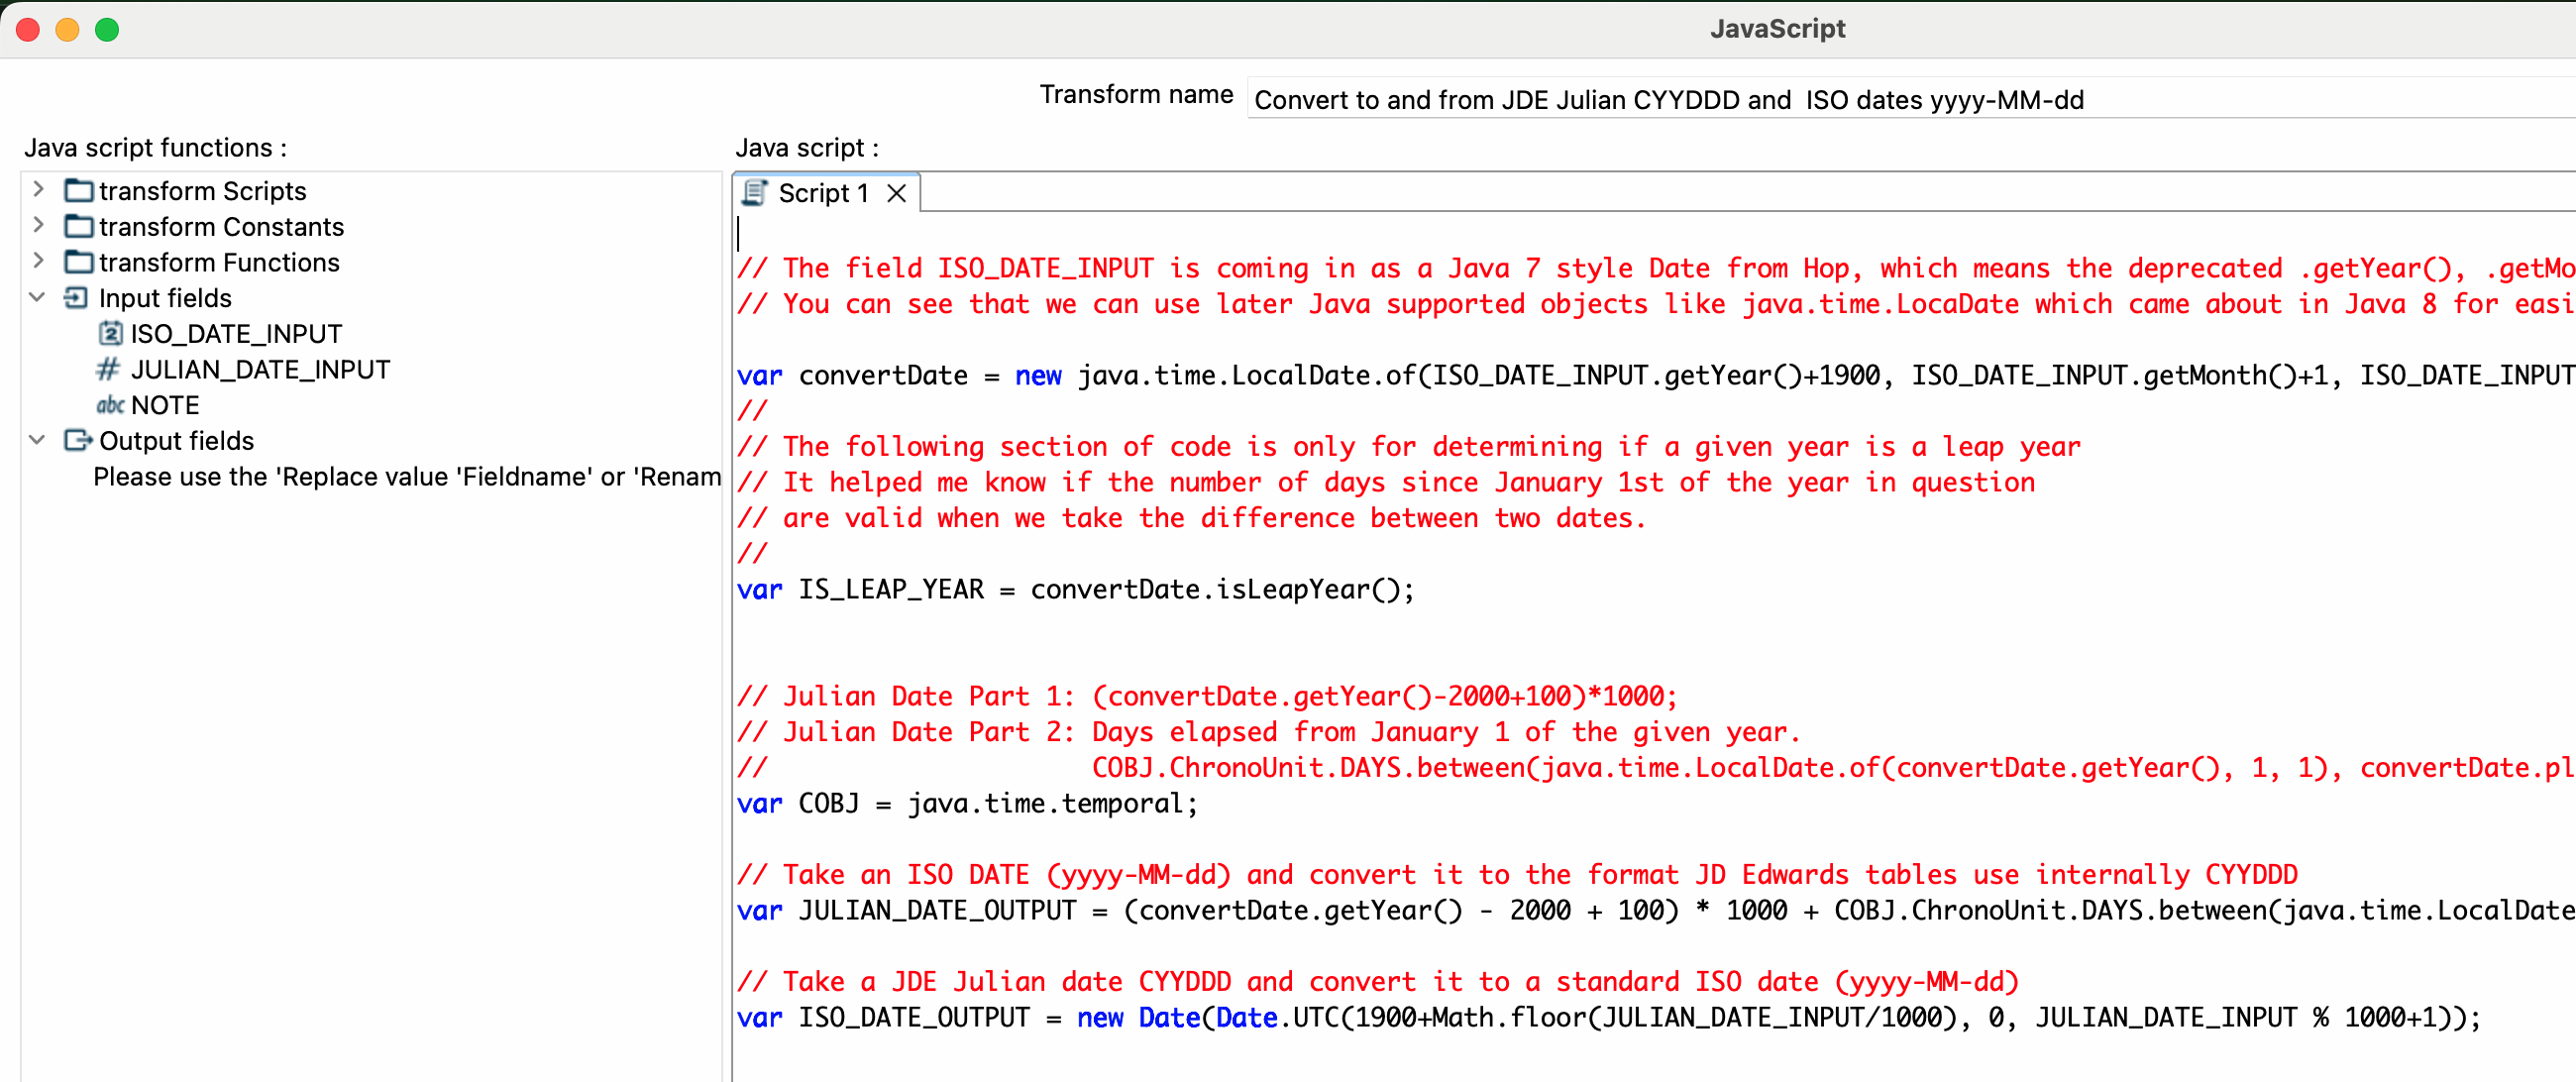Viewport: 2576px width, 1082px height.
Task: Click the transform Constants folder icon
Action: pyautogui.click(x=78, y=226)
